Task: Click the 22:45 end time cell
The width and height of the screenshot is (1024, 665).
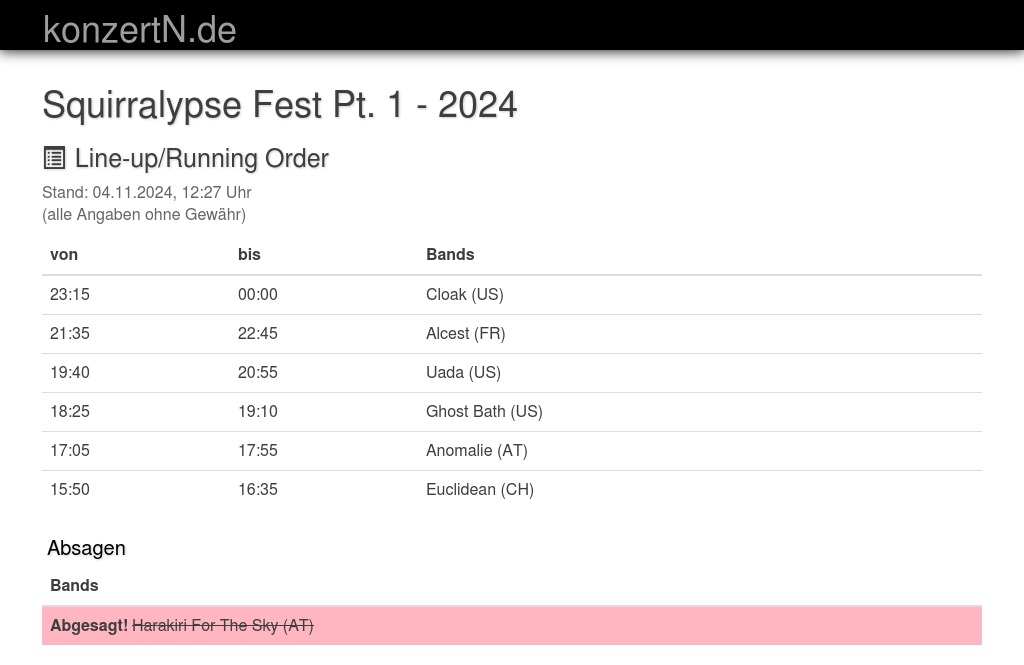Action: (x=258, y=333)
